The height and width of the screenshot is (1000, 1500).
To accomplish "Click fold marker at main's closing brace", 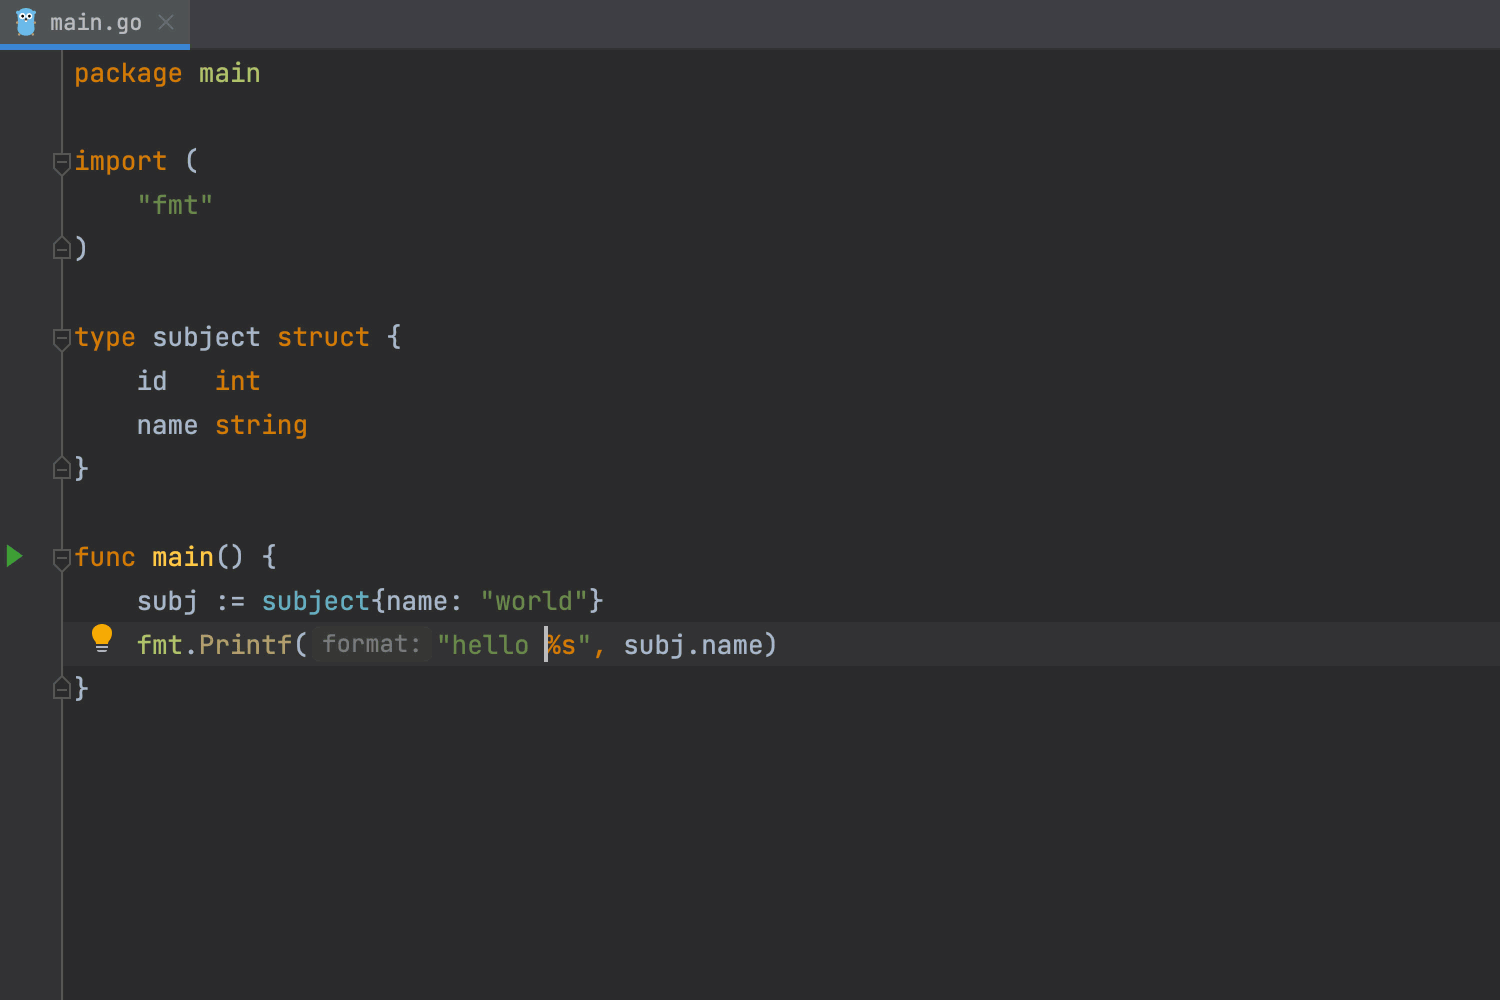I will point(62,688).
